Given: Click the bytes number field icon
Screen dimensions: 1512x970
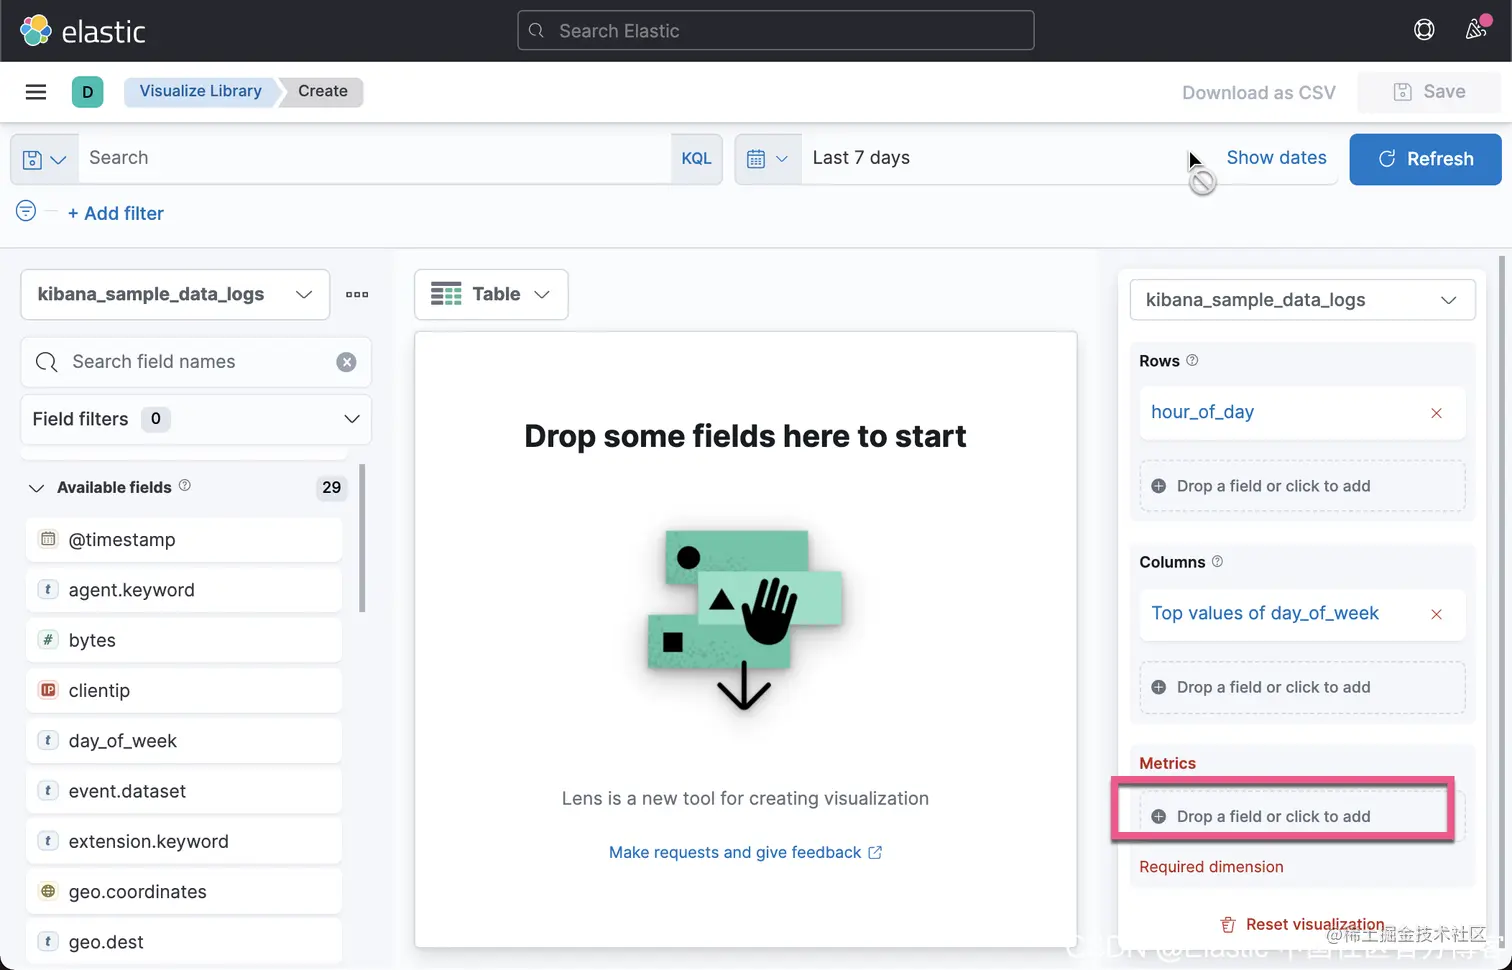Looking at the screenshot, I should [x=48, y=639].
